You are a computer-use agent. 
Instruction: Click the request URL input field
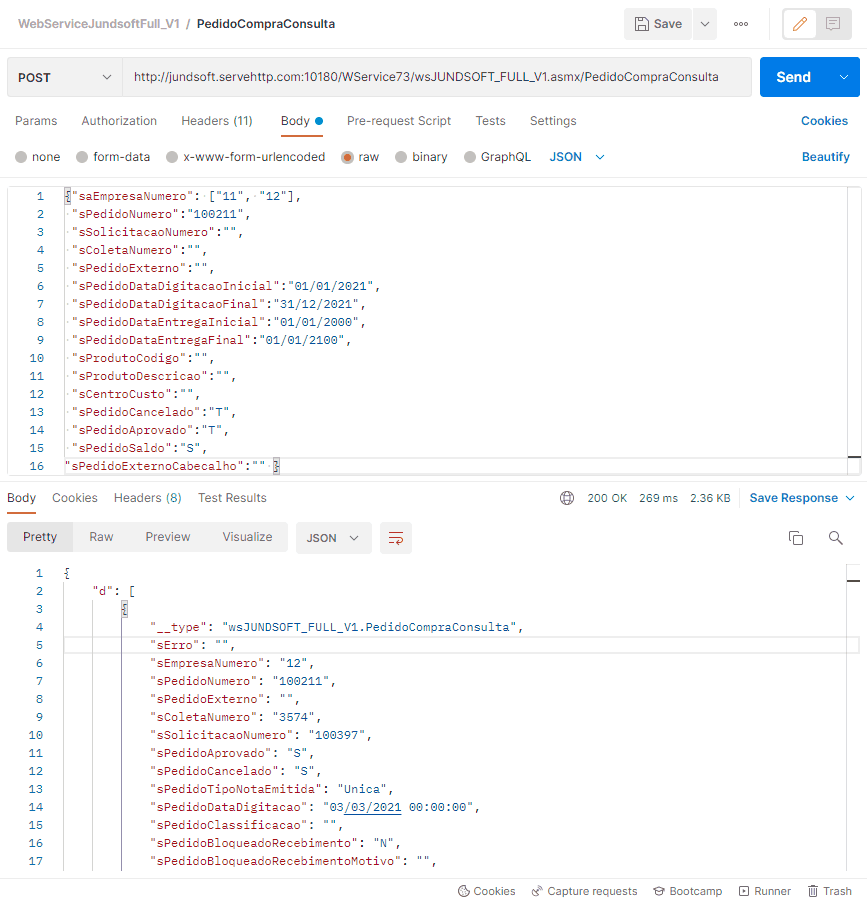point(436,77)
